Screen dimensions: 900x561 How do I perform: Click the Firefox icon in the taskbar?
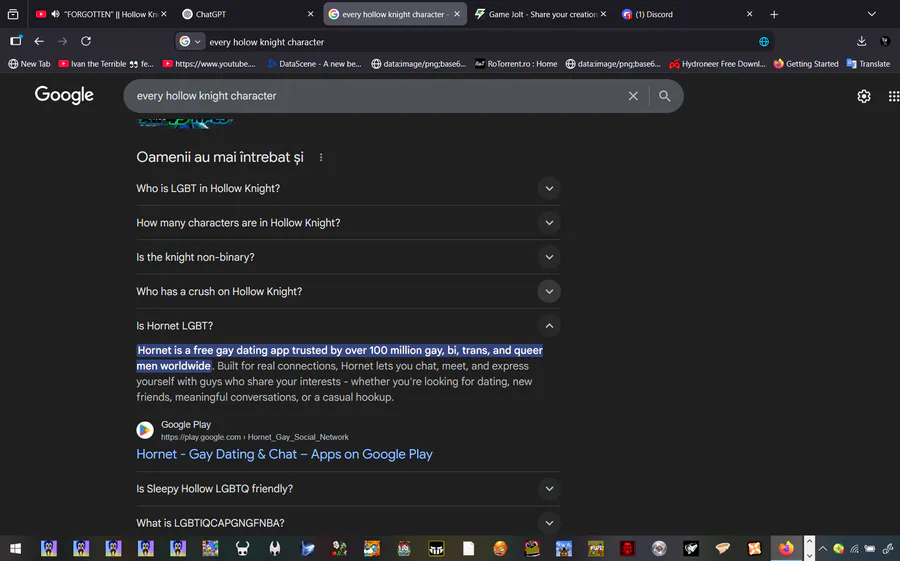click(786, 548)
